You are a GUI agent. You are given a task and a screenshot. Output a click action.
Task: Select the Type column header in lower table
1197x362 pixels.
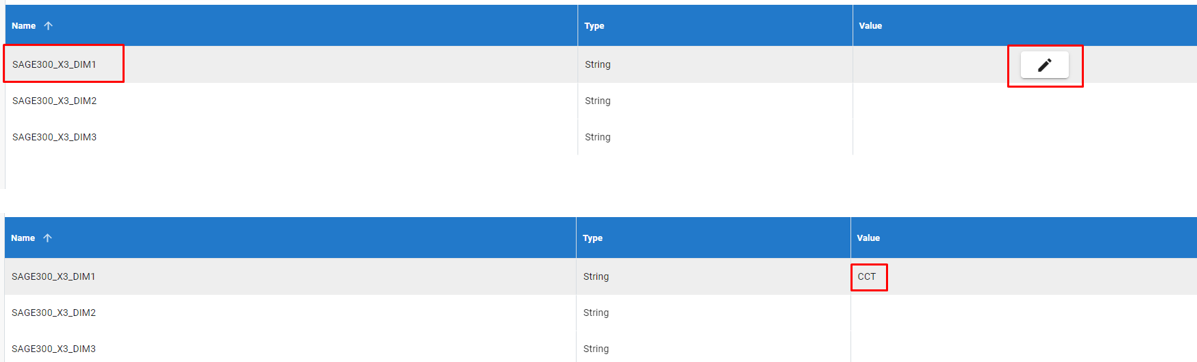[593, 238]
